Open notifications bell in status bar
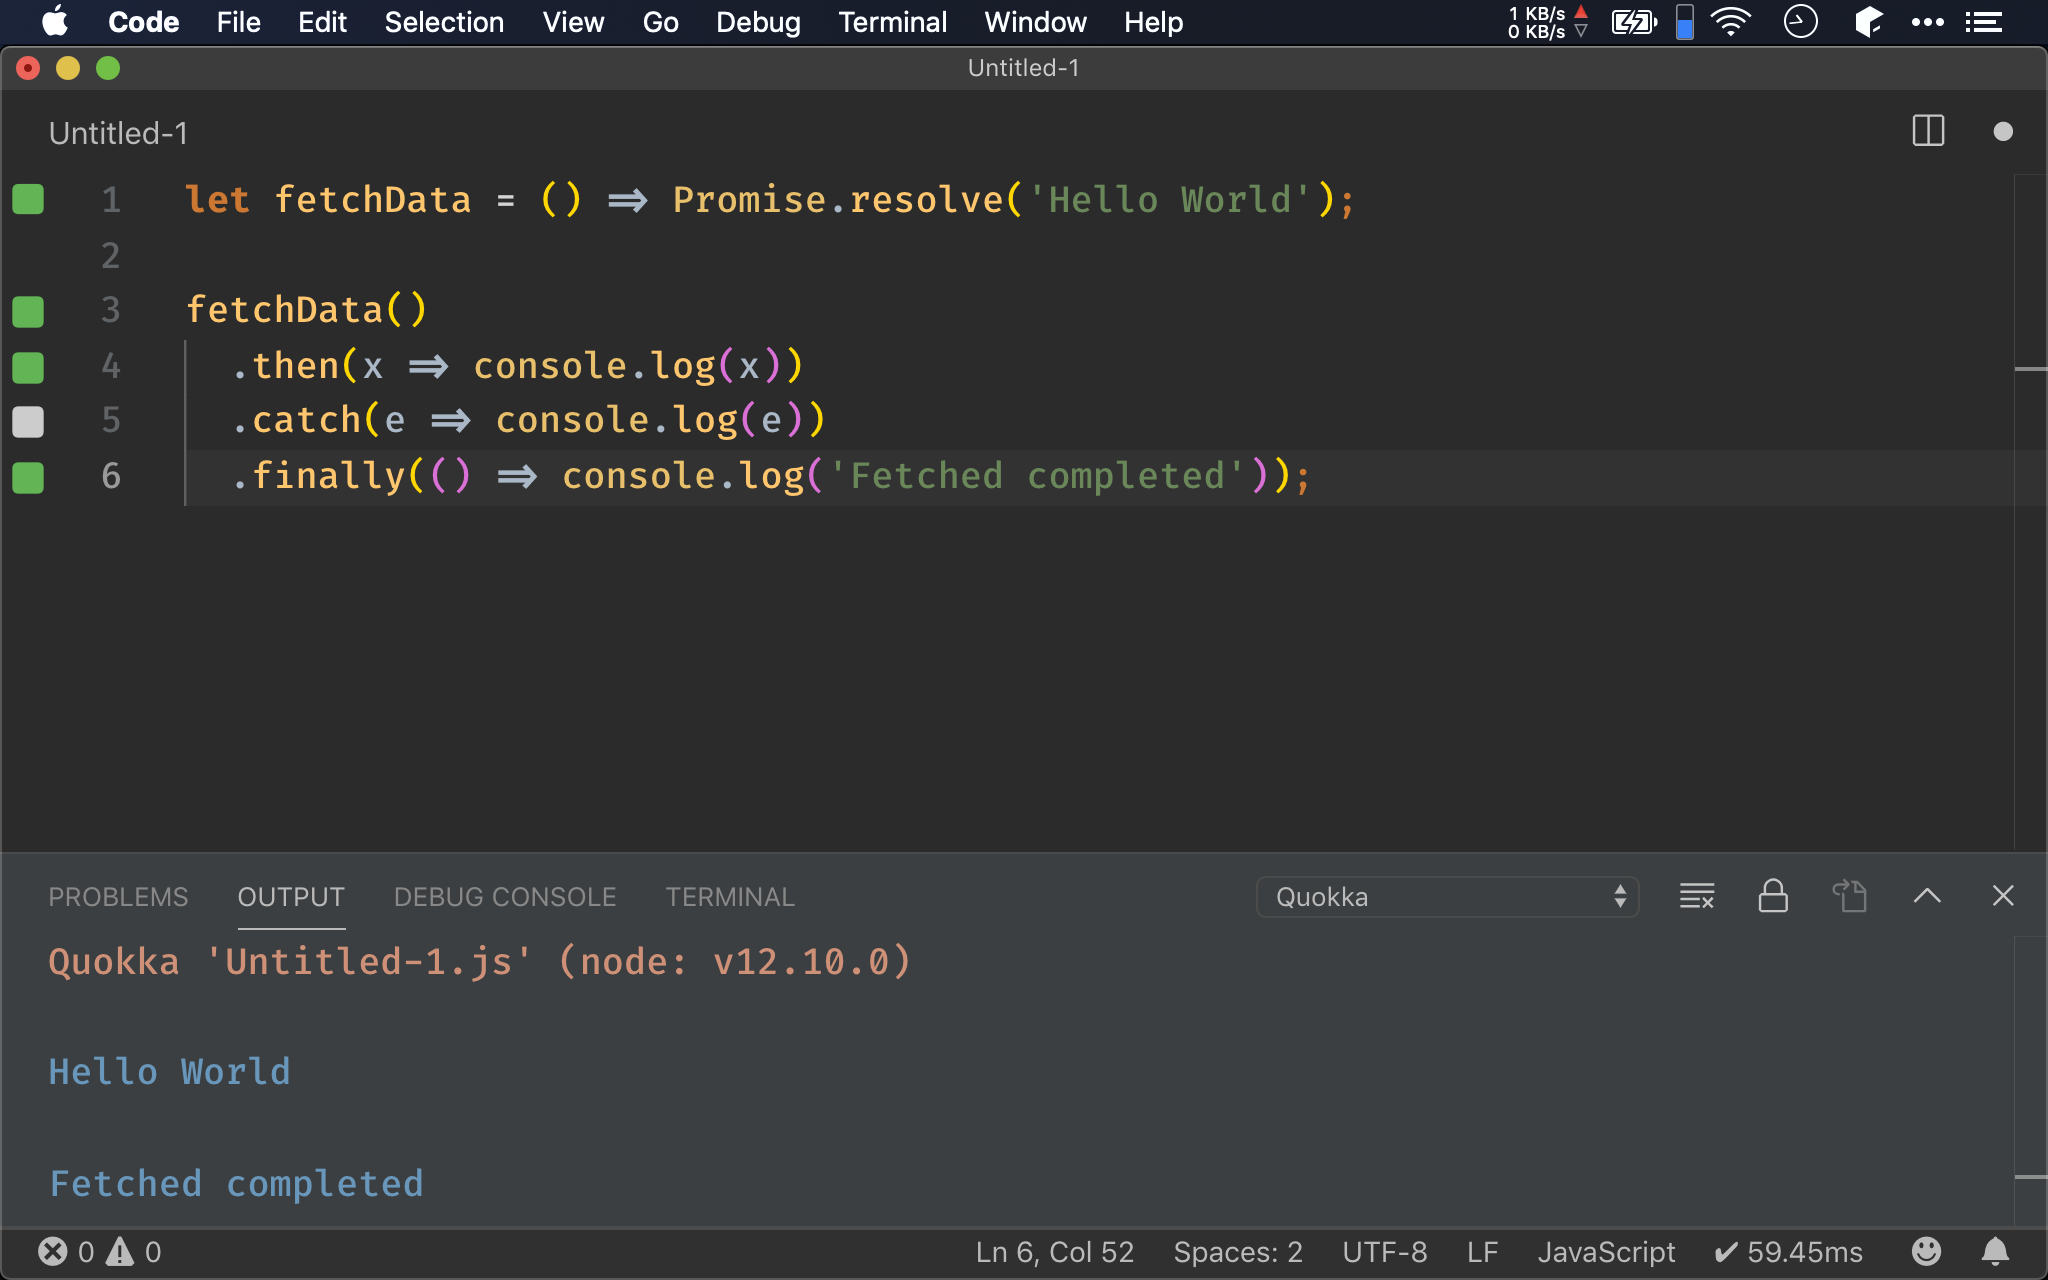 pos(1995,1251)
